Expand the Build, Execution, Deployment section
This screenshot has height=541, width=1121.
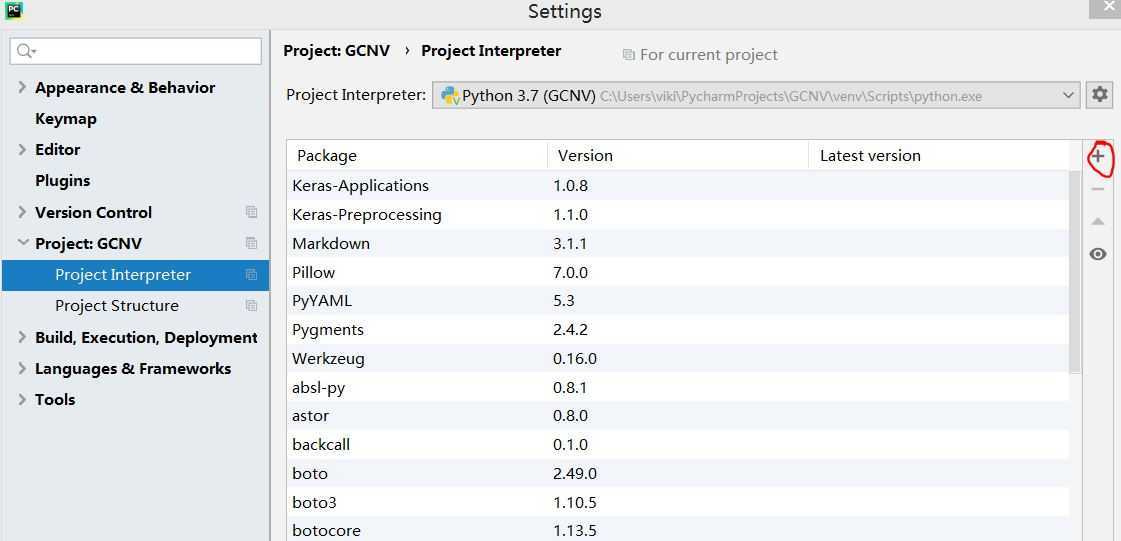[22, 337]
